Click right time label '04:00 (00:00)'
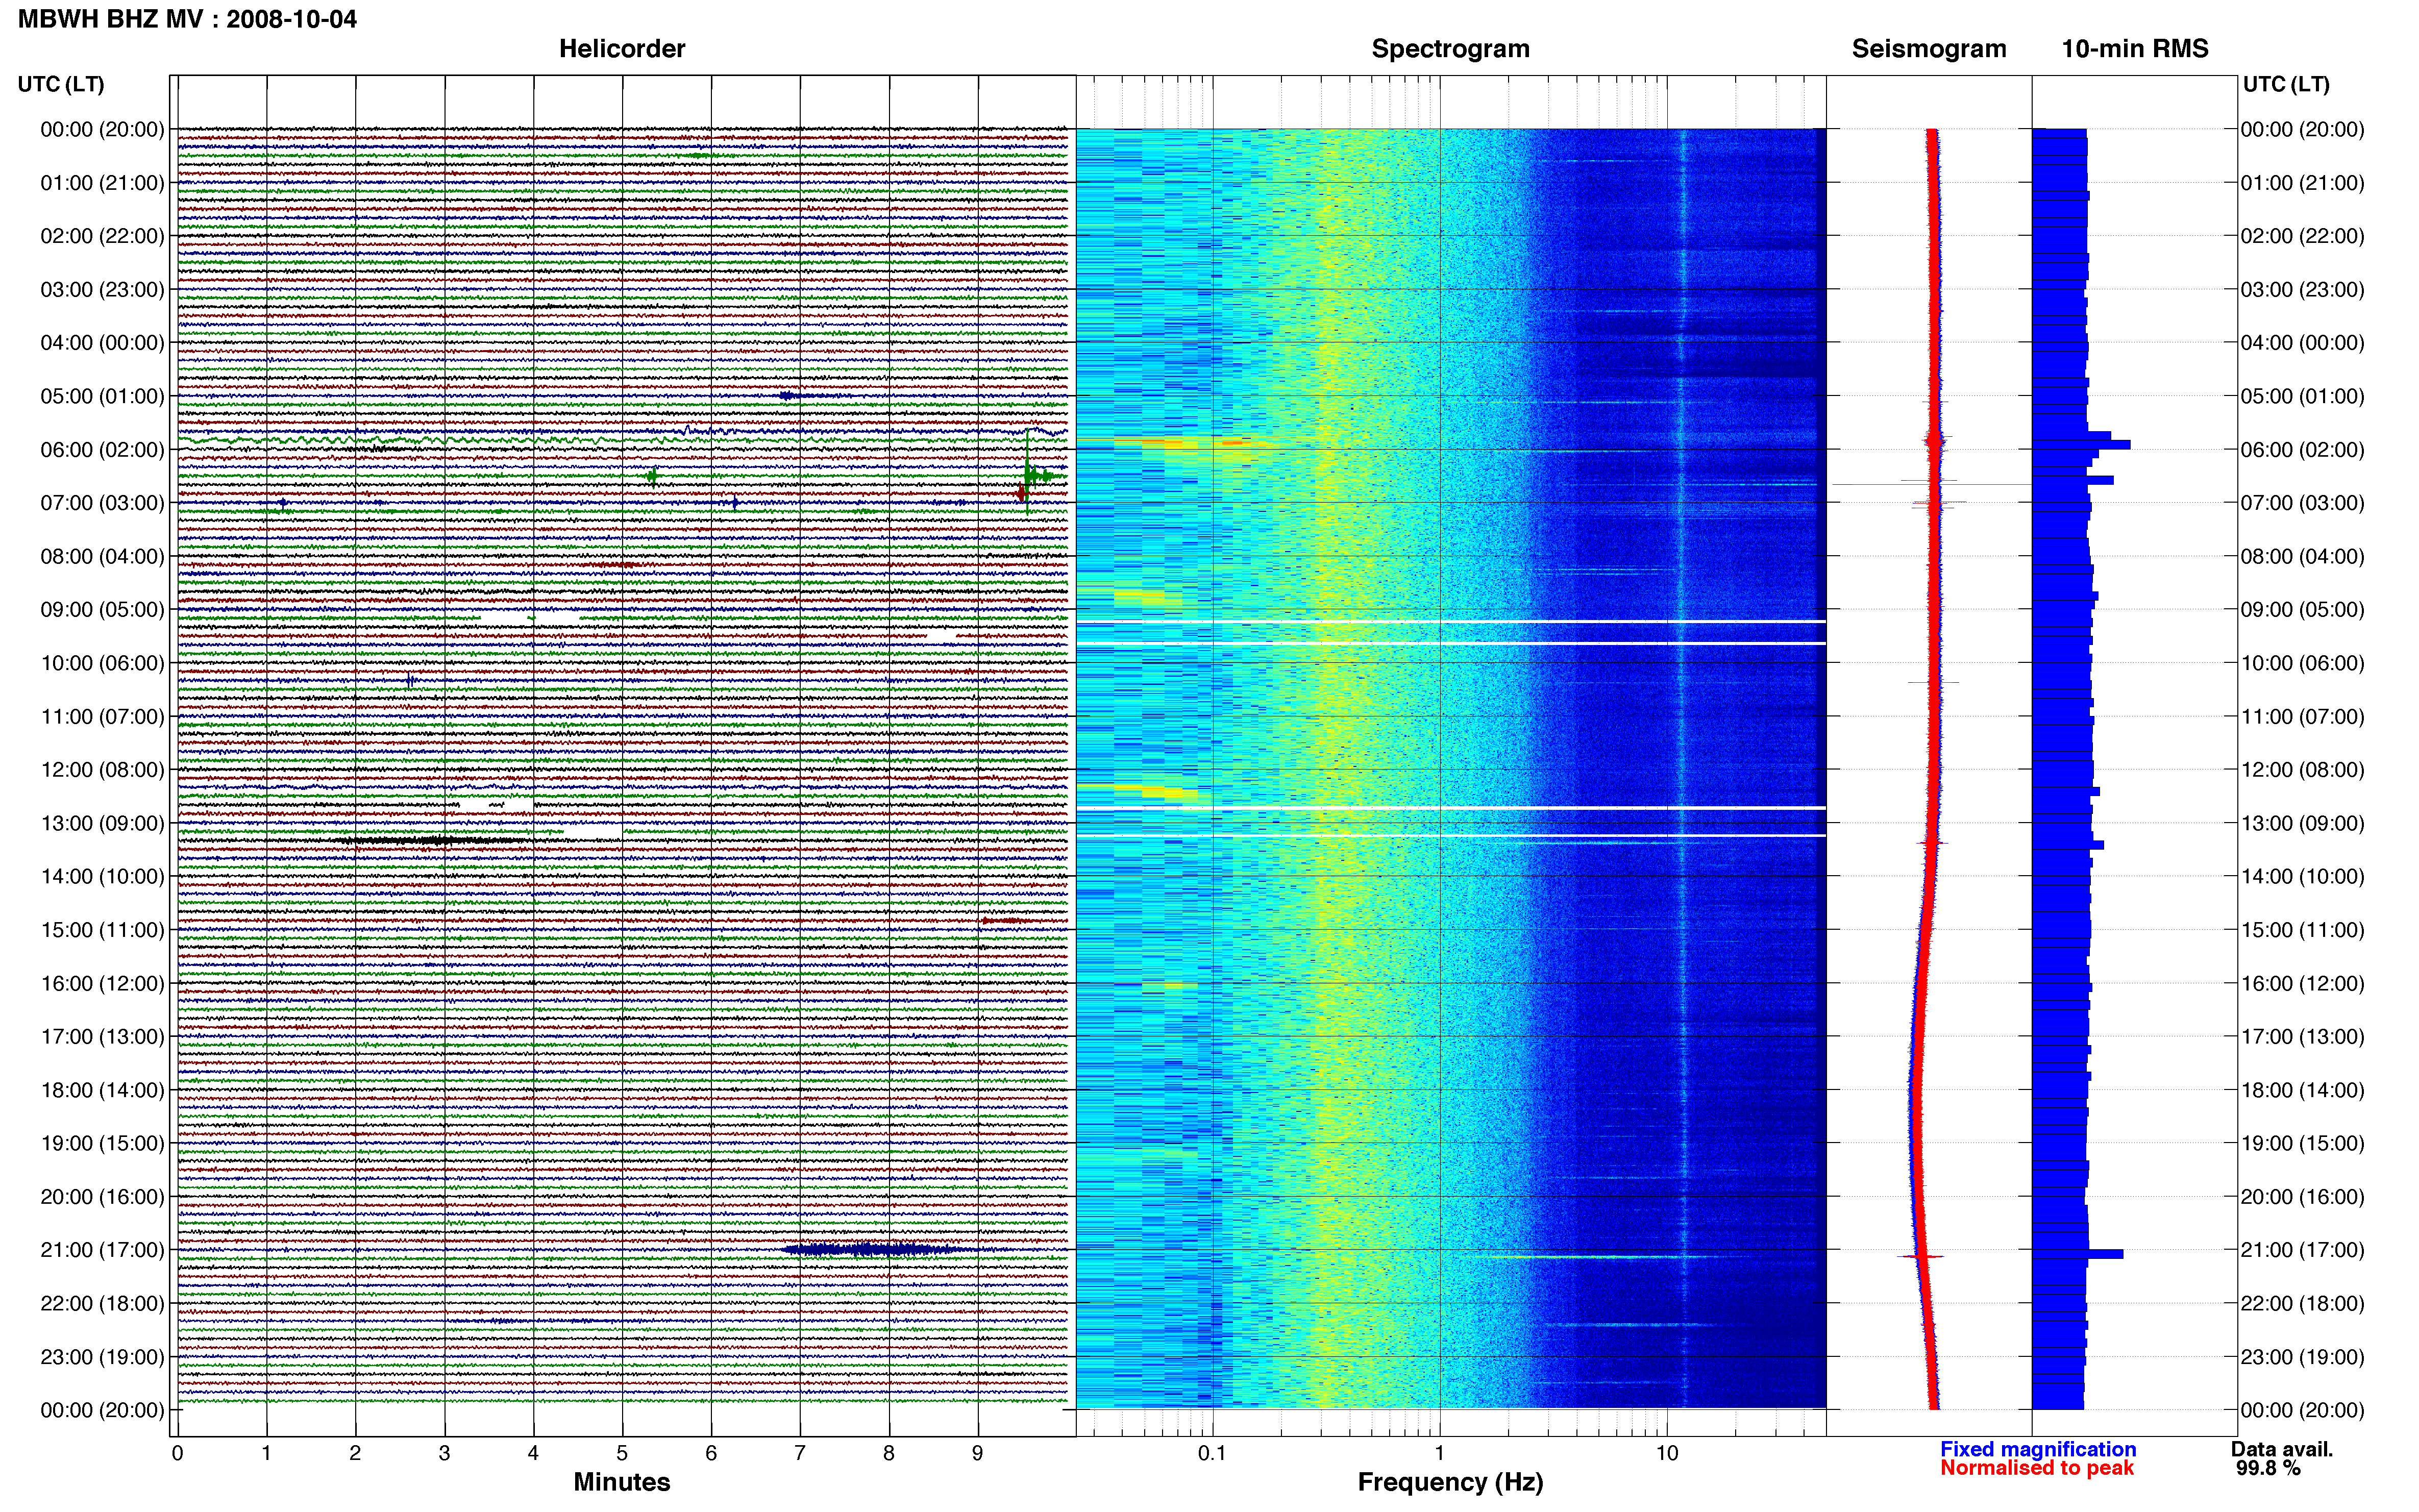 [2302, 342]
